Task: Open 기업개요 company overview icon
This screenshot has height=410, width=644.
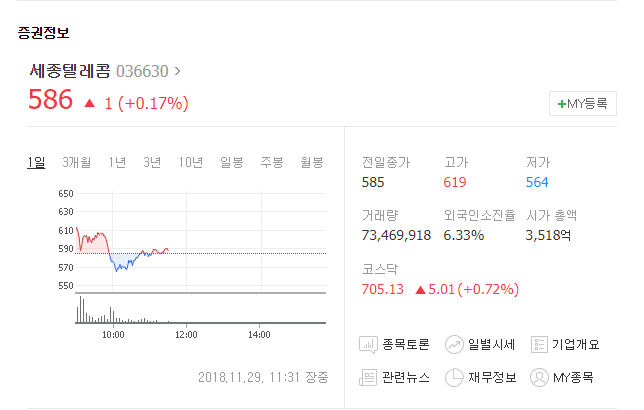Action: tap(539, 345)
